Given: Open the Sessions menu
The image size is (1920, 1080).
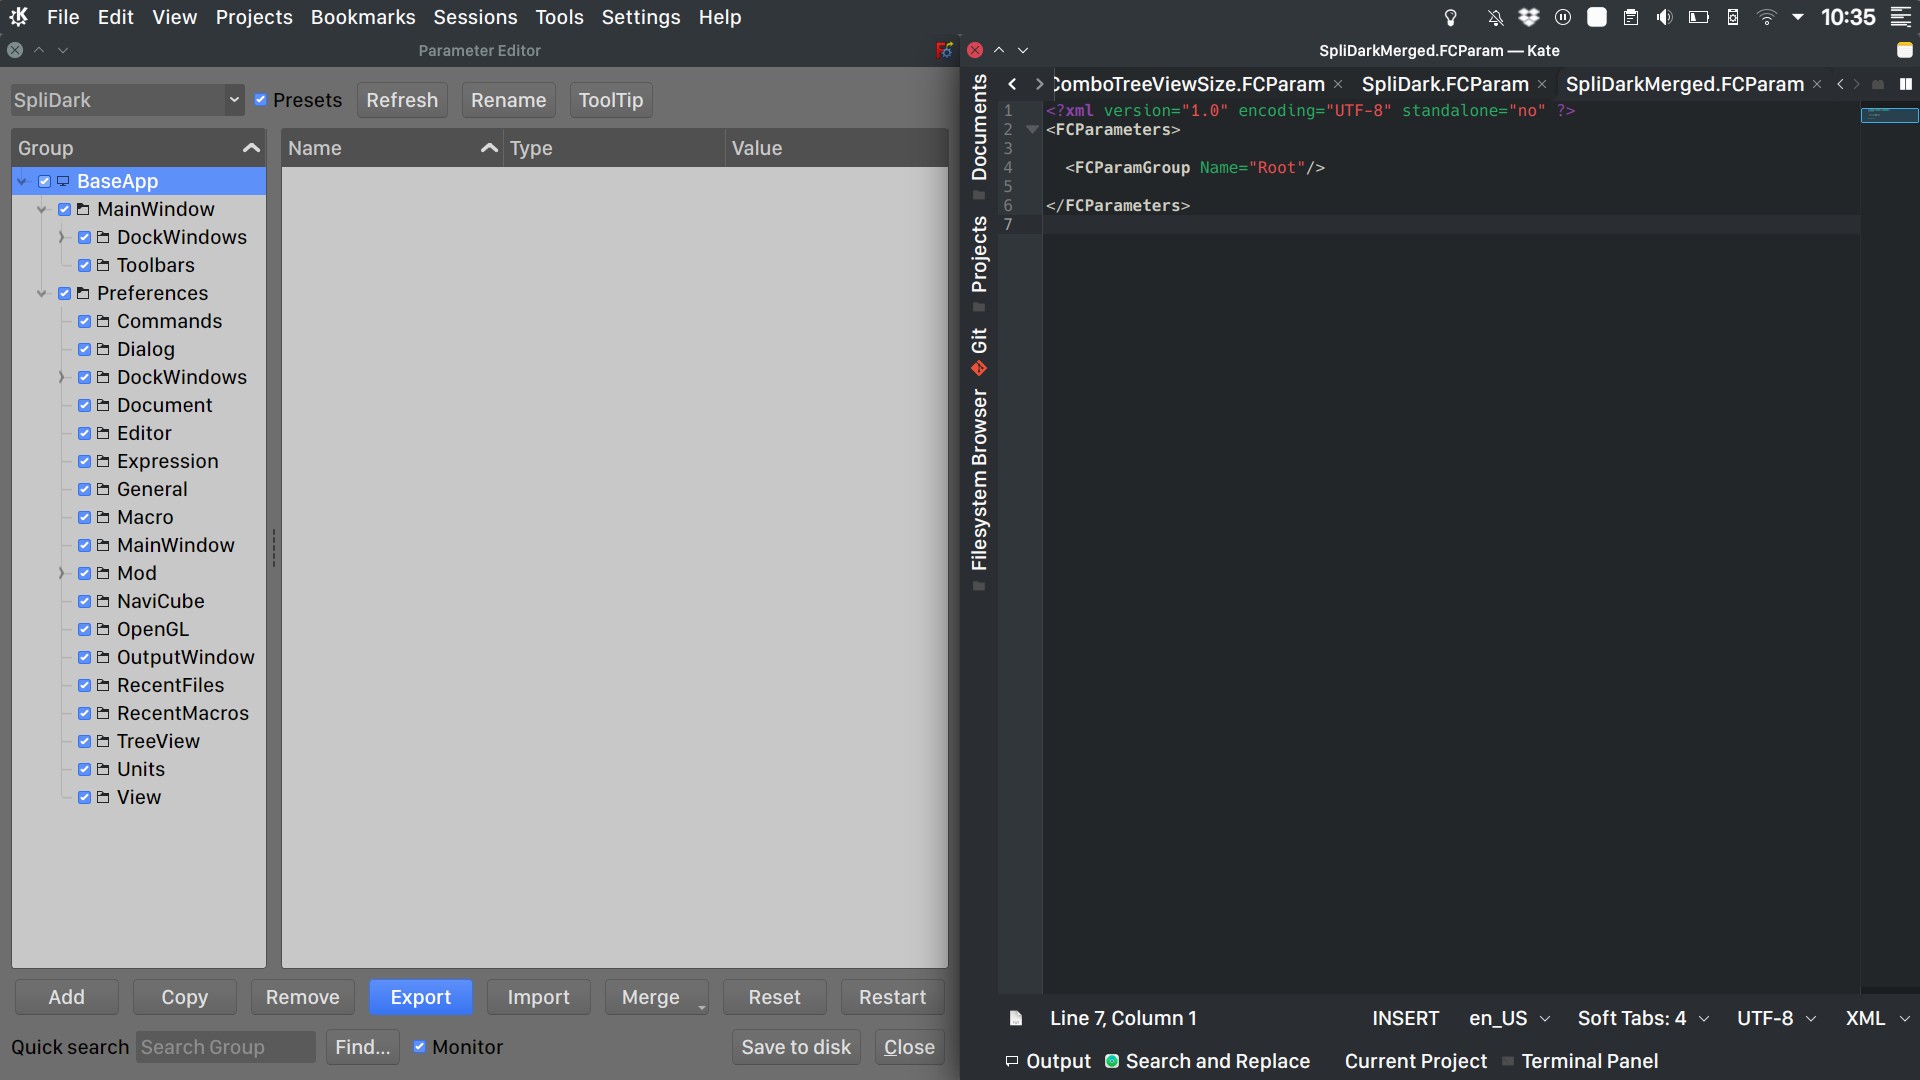Looking at the screenshot, I should pos(475,16).
